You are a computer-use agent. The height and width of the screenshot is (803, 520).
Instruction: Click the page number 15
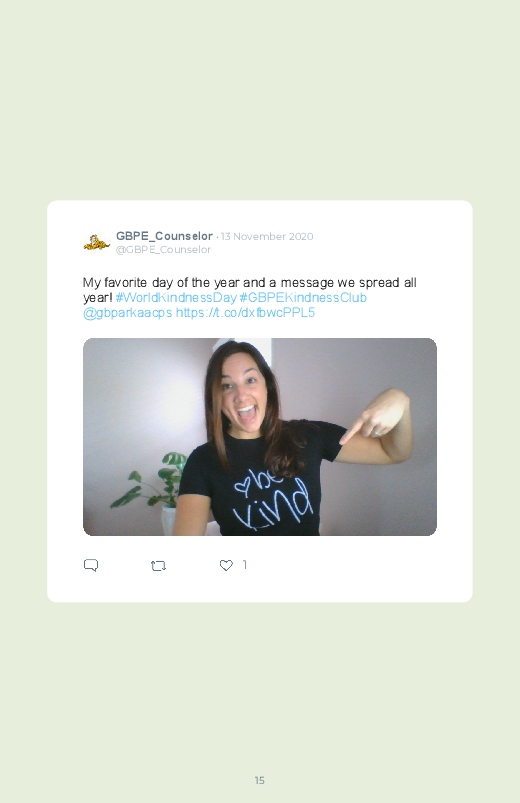click(260, 780)
